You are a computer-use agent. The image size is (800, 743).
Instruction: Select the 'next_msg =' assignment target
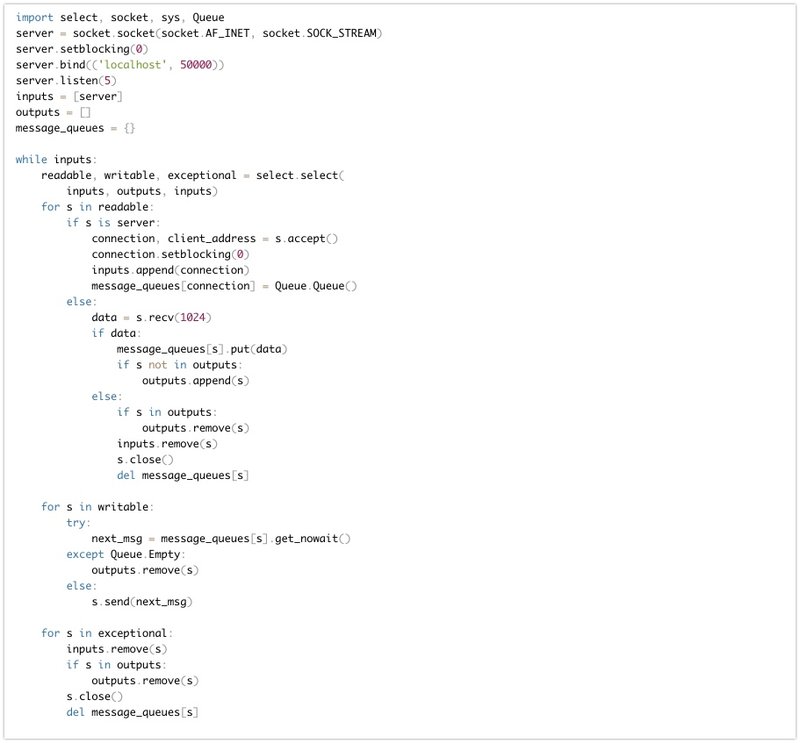tap(123, 539)
